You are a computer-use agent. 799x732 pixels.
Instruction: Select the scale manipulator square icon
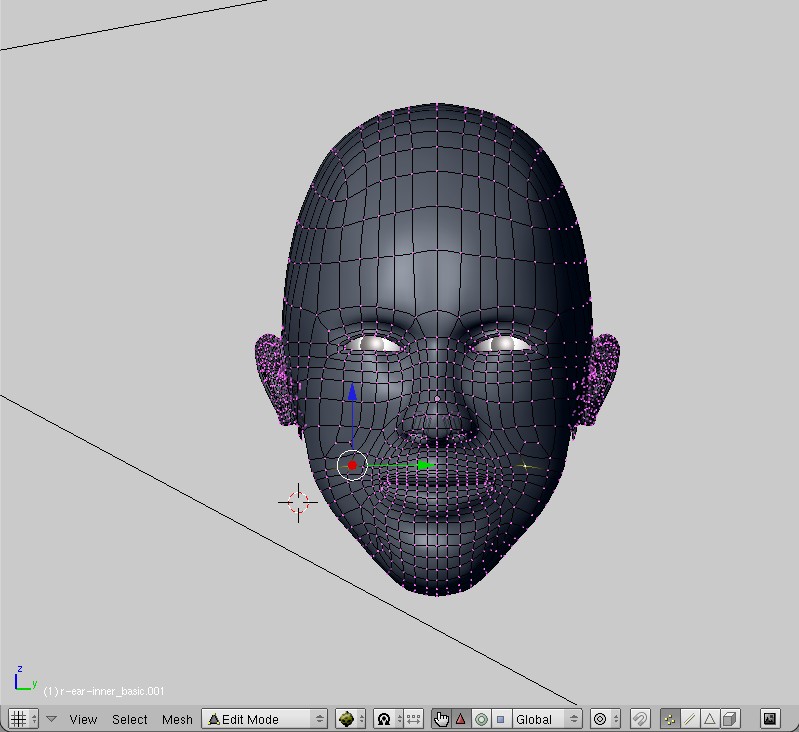(501, 719)
